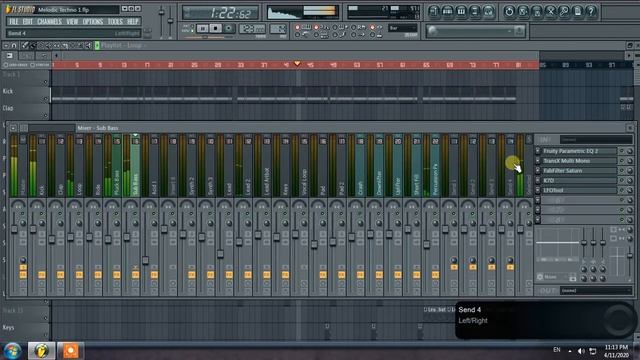Click the save project toolbar icon

click(x=523, y=11)
